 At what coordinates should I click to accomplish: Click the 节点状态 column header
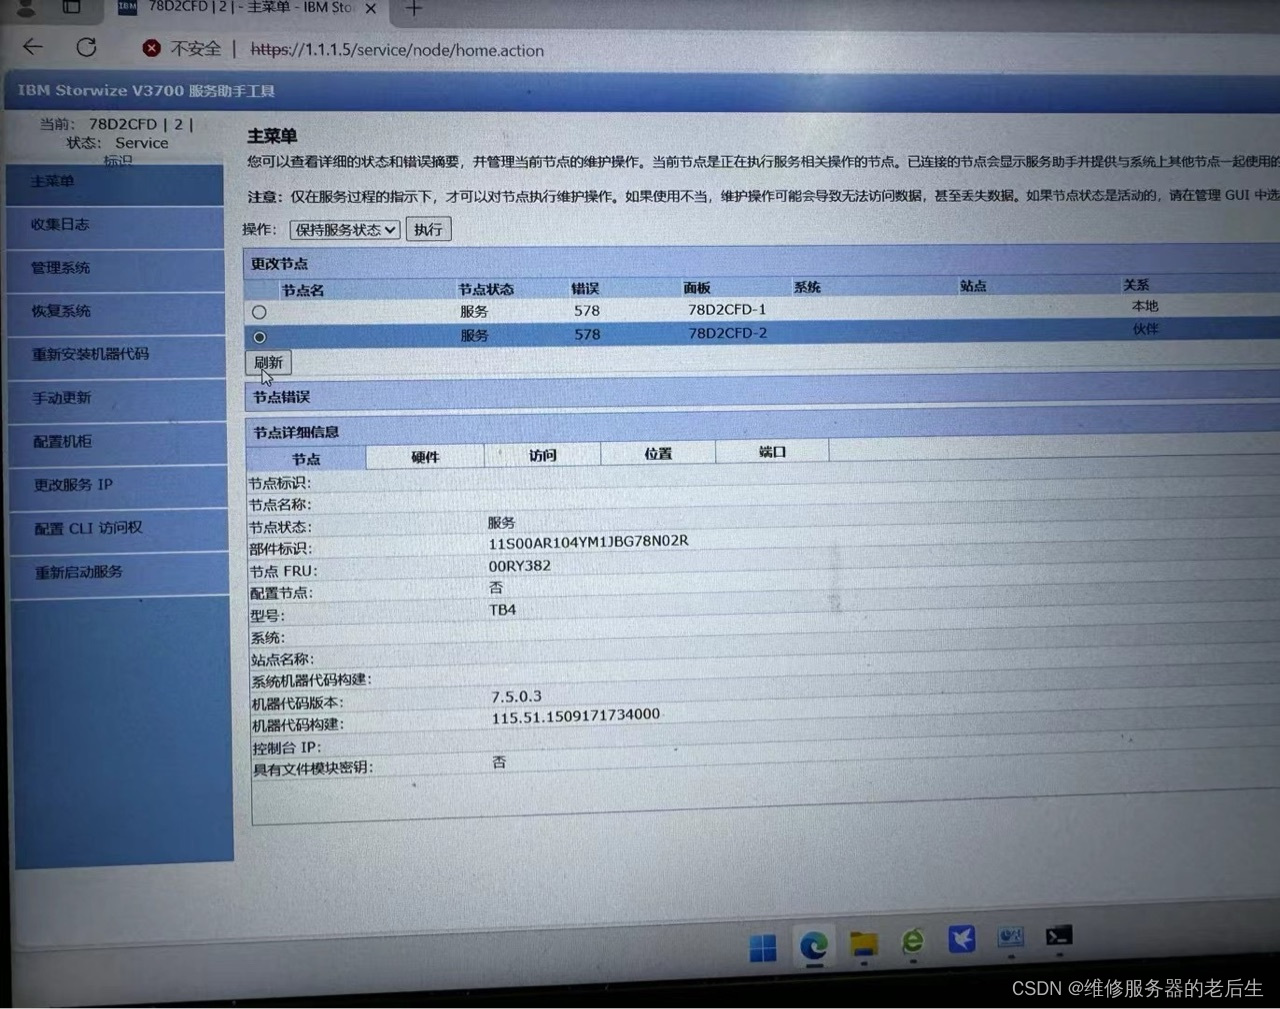pyautogui.click(x=486, y=289)
